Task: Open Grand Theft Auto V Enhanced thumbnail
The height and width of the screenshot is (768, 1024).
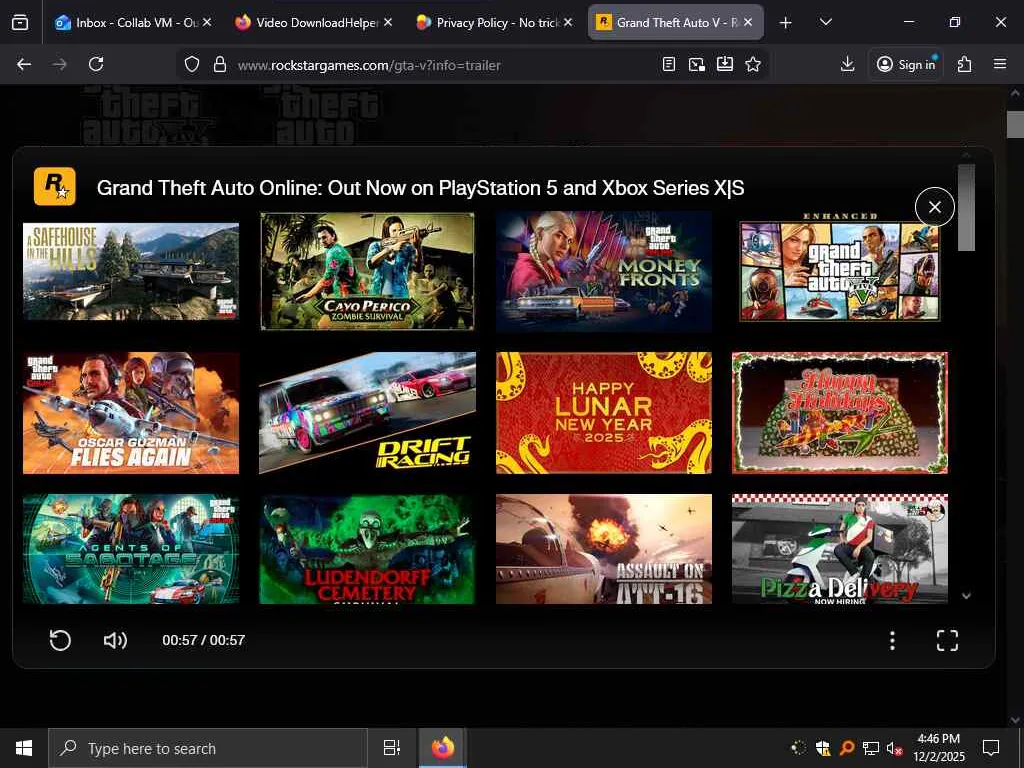Action: 840,268
